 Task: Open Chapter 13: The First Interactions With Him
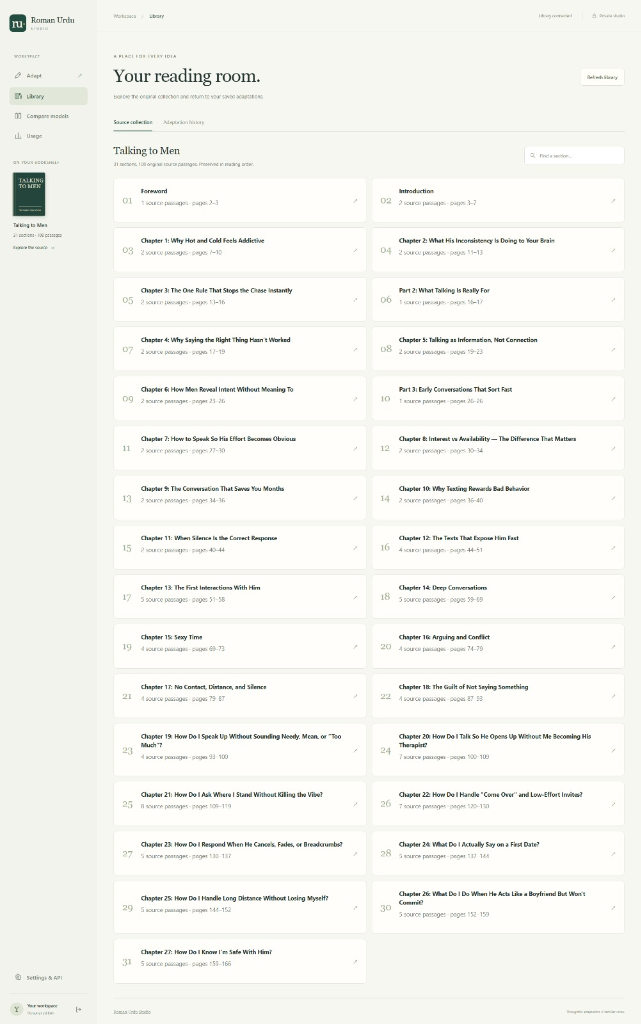(x=240, y=597)
